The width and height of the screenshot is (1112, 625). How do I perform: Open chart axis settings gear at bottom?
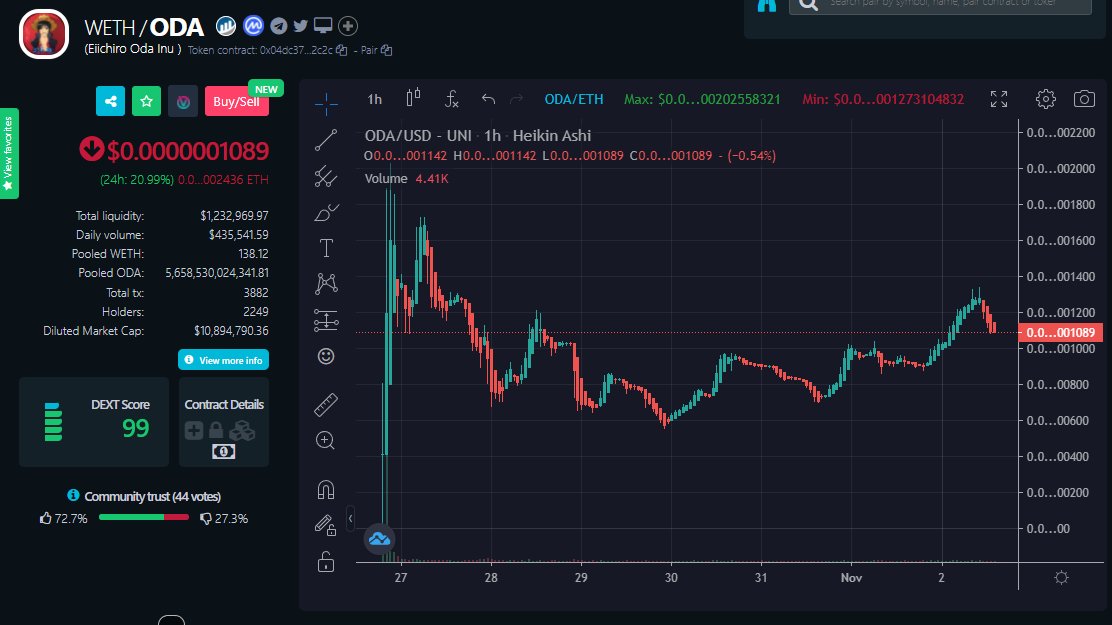[x=1062, y=577]
